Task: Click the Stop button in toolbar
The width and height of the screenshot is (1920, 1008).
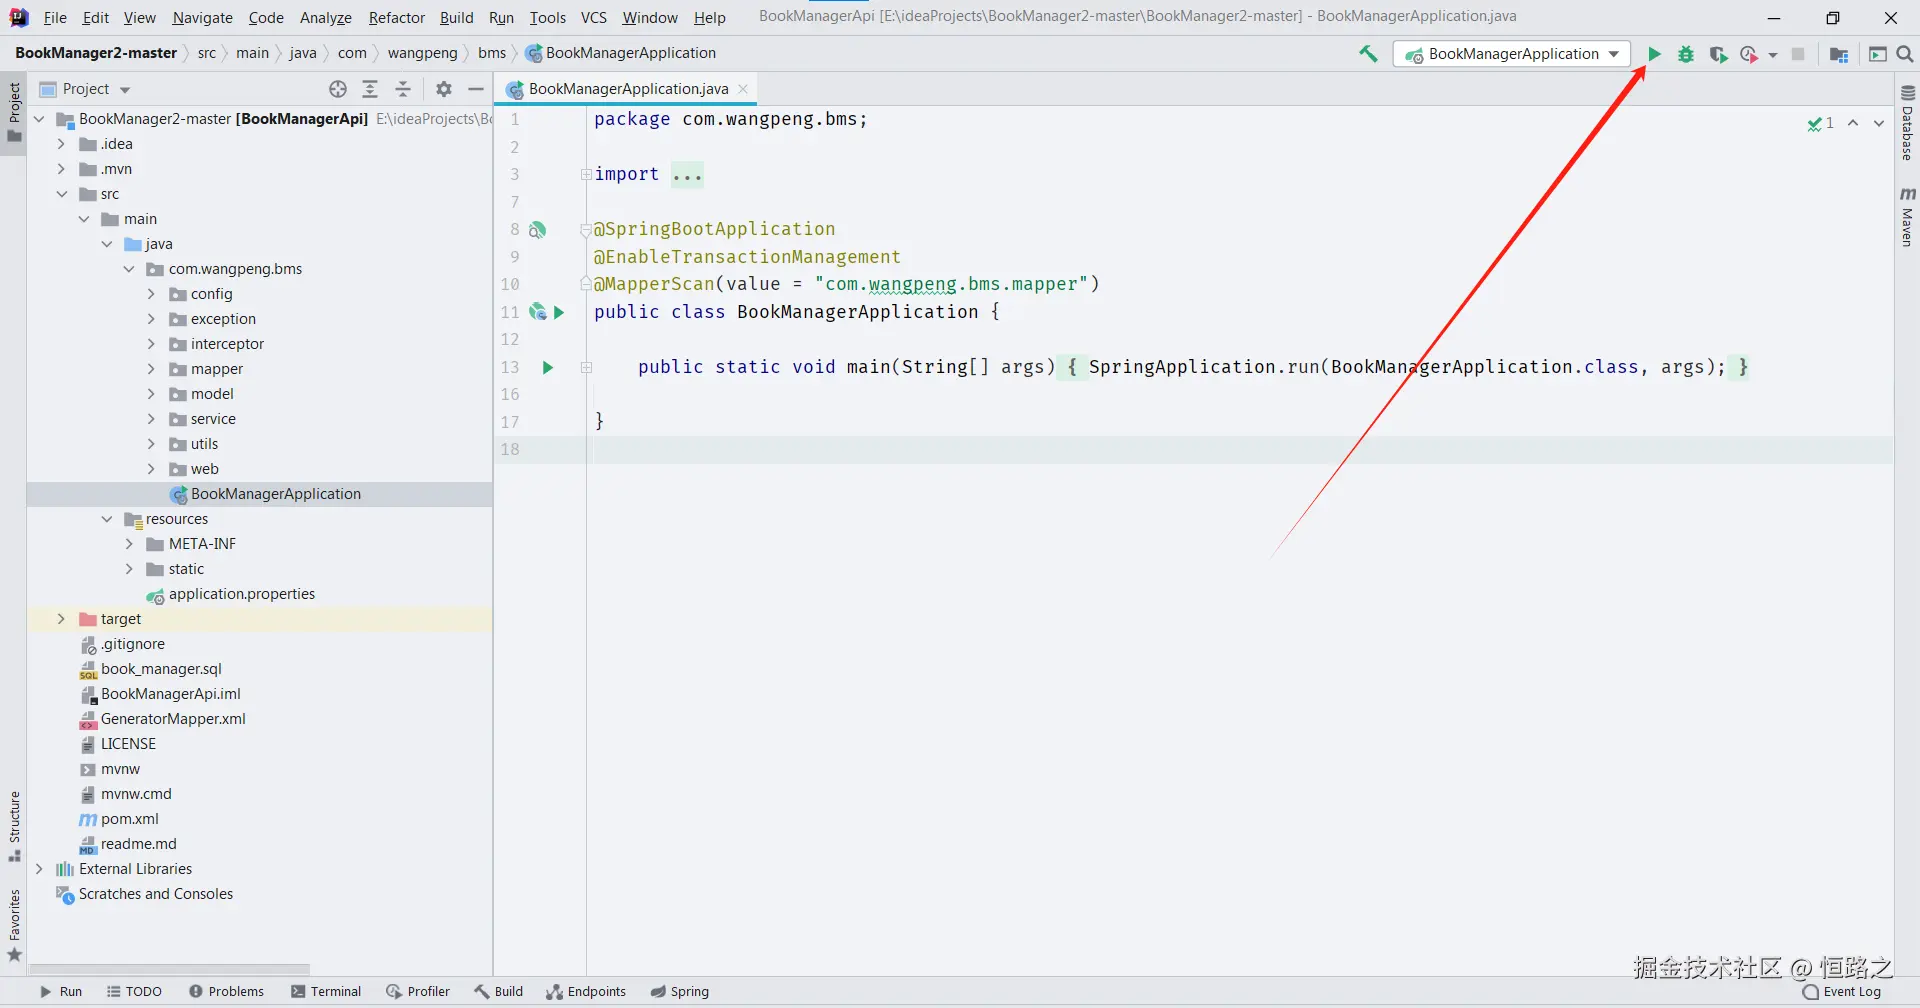Action: pos(1798,54)
